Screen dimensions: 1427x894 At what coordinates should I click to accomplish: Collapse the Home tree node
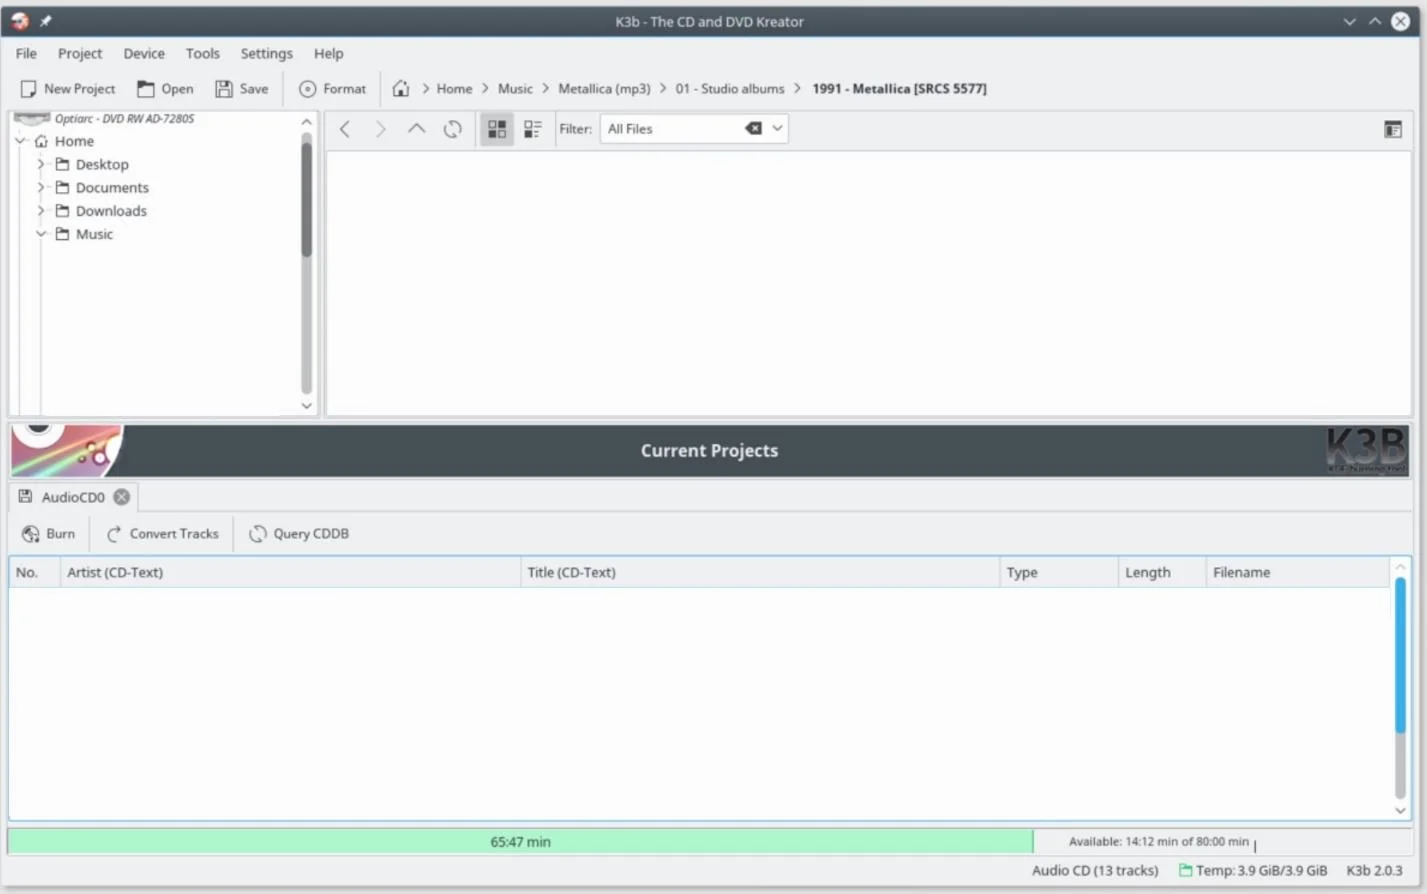pos(20,141)
